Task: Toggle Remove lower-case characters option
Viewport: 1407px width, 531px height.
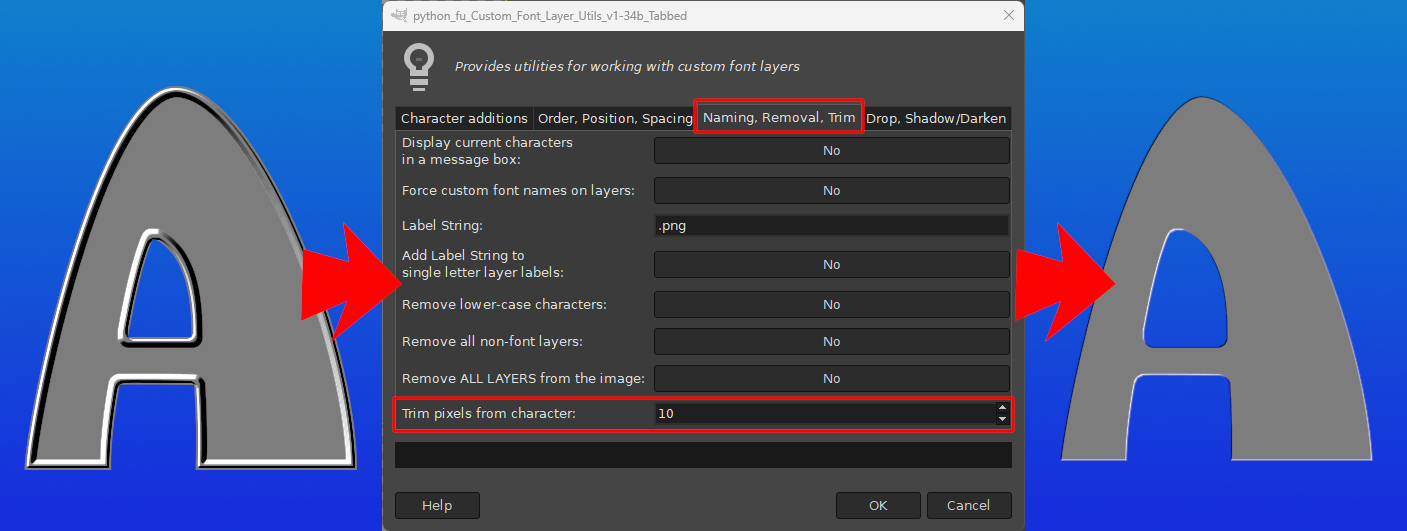Action: [x=831, y=305]
